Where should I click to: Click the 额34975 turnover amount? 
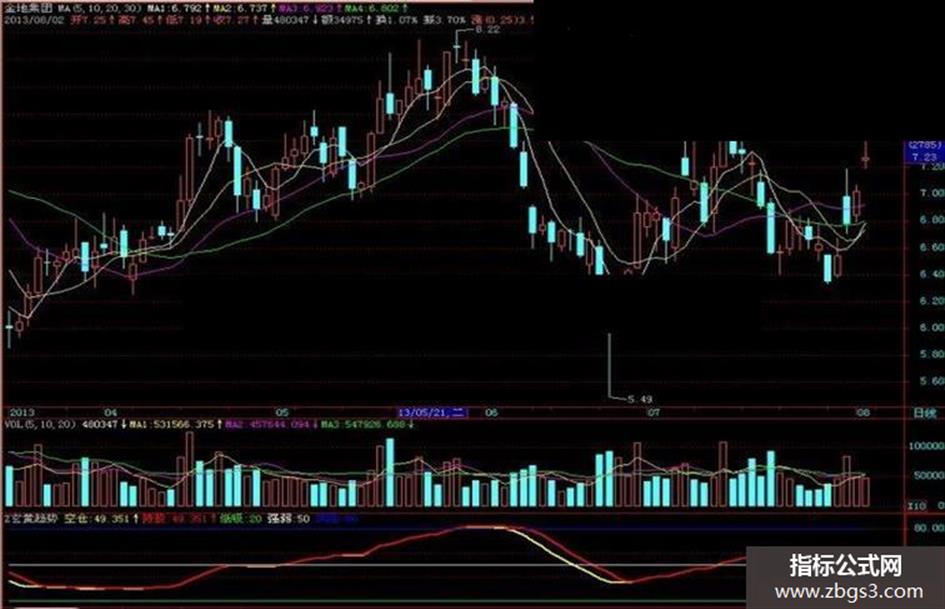click(342, 20)
